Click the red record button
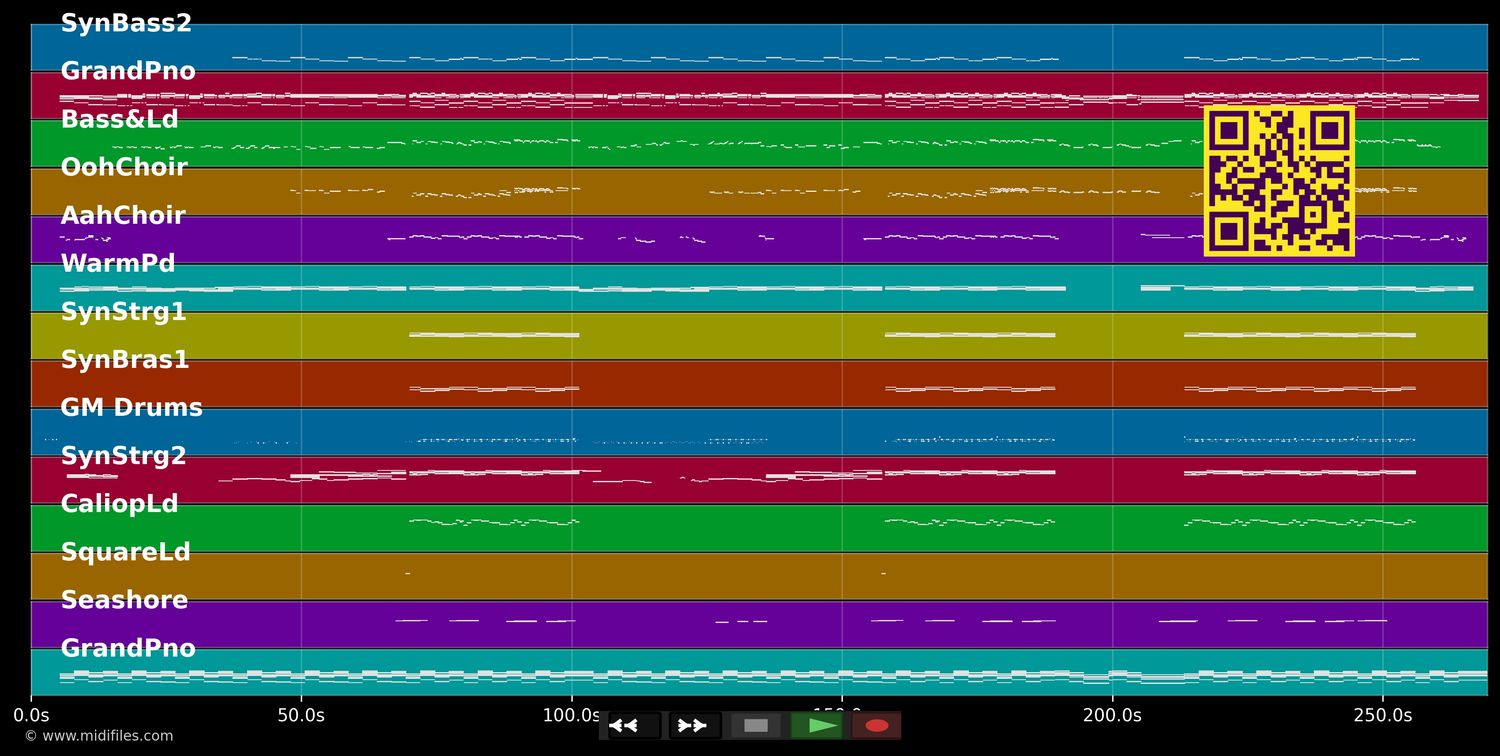Image resolution: width=1500 pixels, height=756 pixels. [x=877, y=726]
